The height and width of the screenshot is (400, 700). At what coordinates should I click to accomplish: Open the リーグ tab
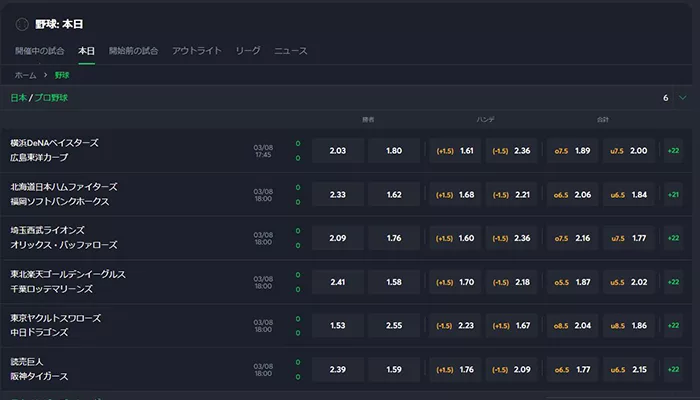tap(247, 50)
